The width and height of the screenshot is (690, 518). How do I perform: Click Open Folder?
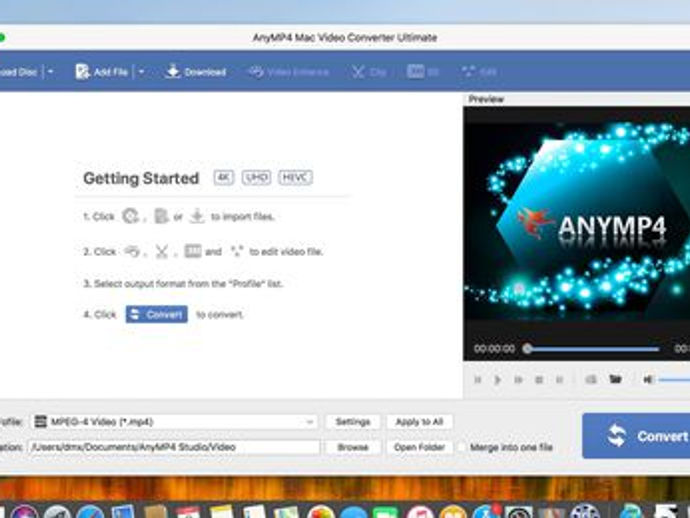tap(419, 447)
